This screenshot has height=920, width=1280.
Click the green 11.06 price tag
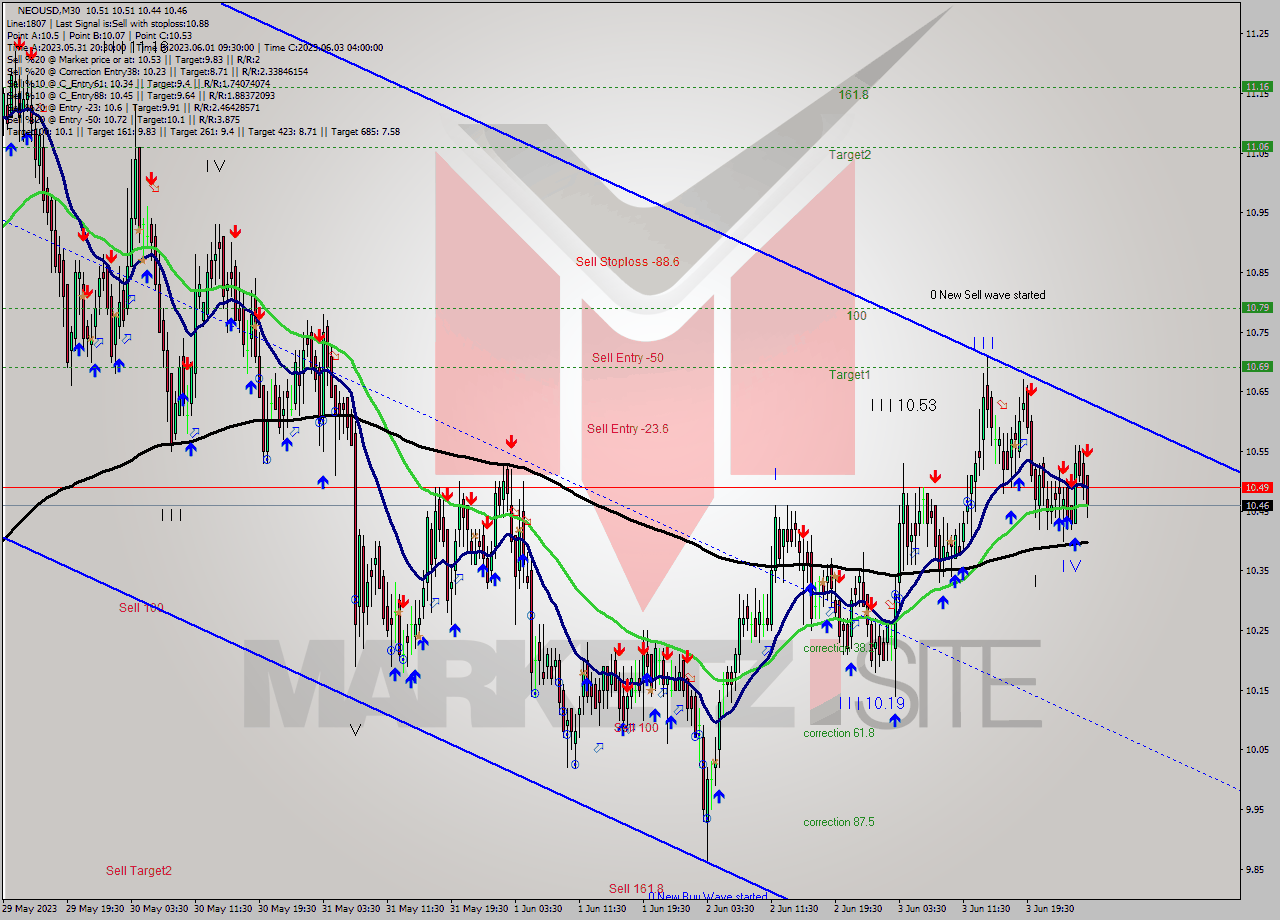point(1257,147)
